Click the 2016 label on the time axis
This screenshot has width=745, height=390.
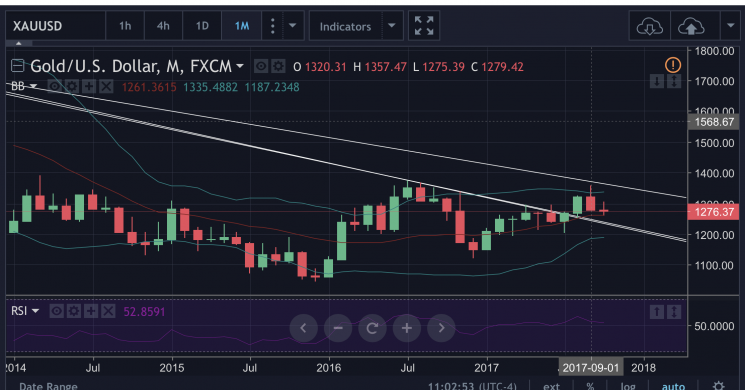click(x=328, y=368)
